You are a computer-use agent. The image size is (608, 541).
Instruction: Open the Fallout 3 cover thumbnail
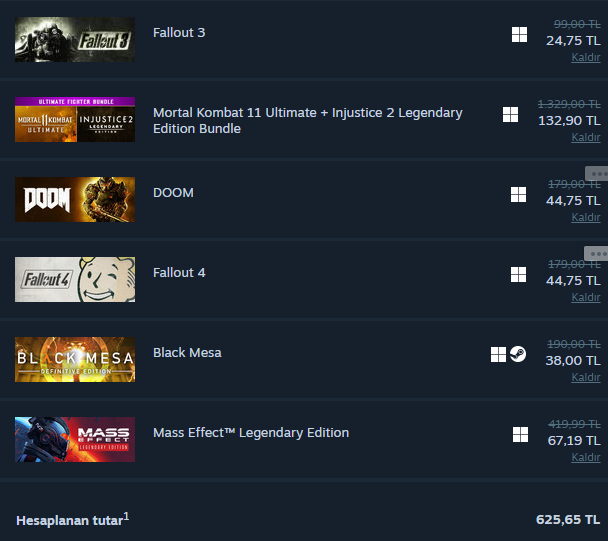click(x=75, y=39)
